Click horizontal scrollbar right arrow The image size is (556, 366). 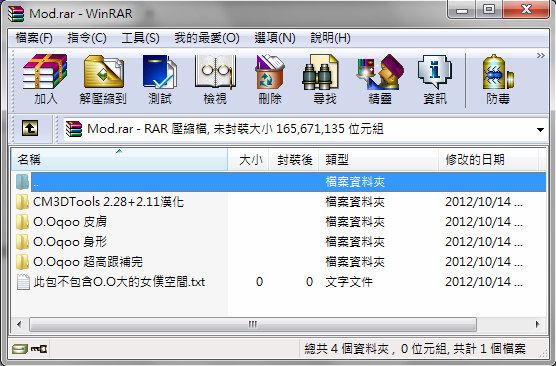538,324
